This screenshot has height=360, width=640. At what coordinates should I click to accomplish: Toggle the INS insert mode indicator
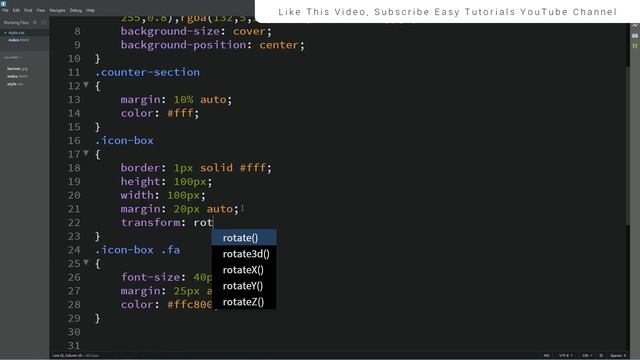pos(547,356)
